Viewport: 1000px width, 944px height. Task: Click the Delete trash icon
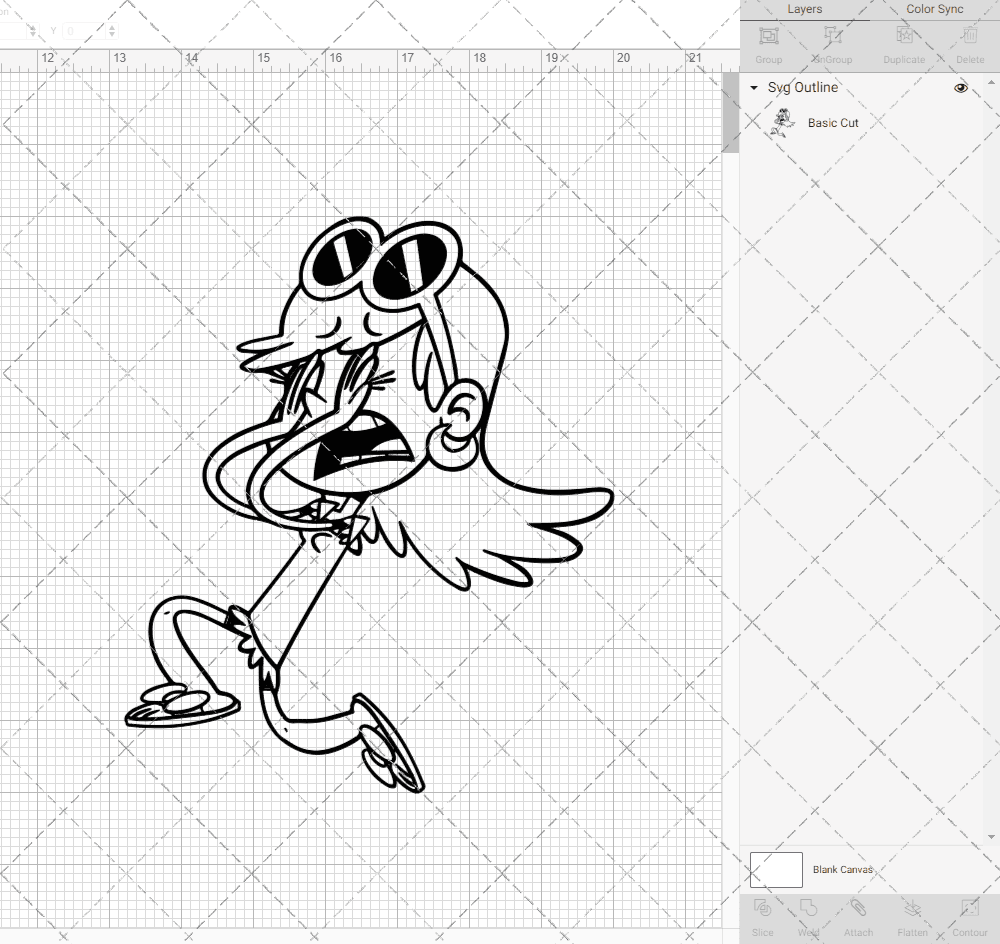pos(969,36)
